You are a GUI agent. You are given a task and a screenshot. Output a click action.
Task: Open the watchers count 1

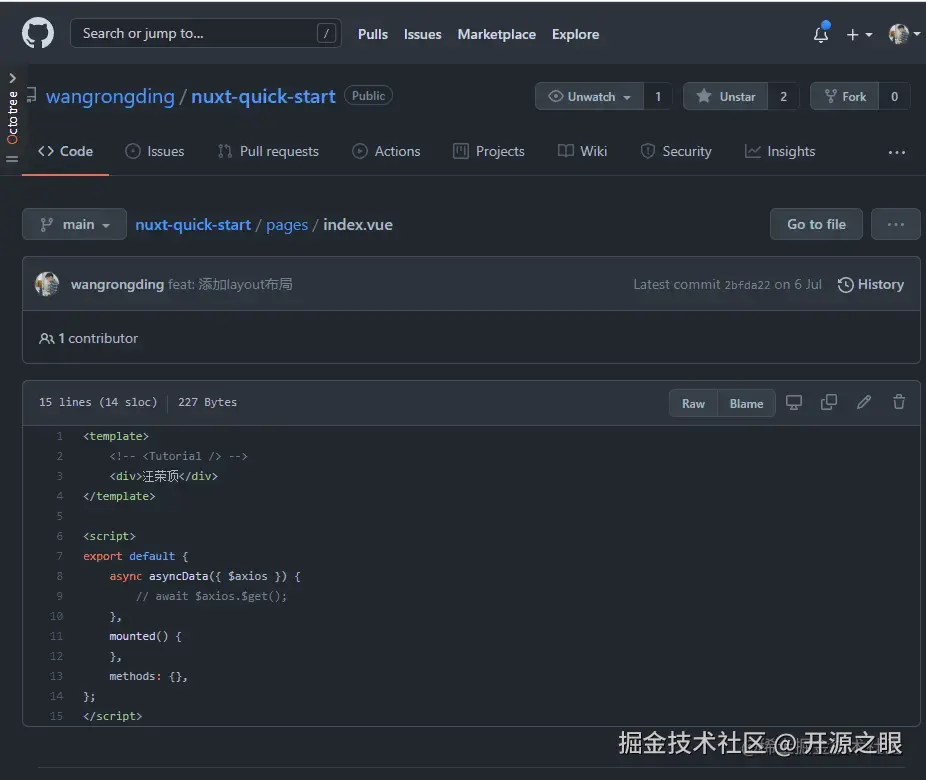(658, 96)
